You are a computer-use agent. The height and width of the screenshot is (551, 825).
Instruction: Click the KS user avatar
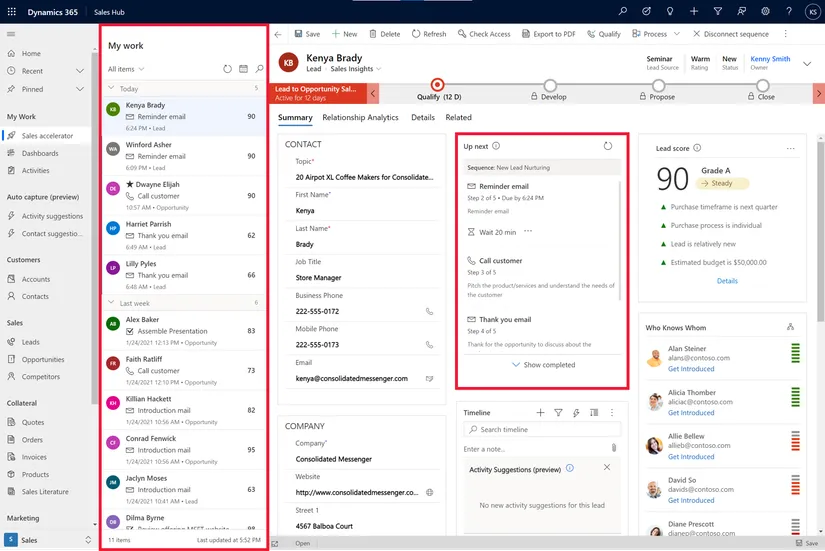coord(812,12)
